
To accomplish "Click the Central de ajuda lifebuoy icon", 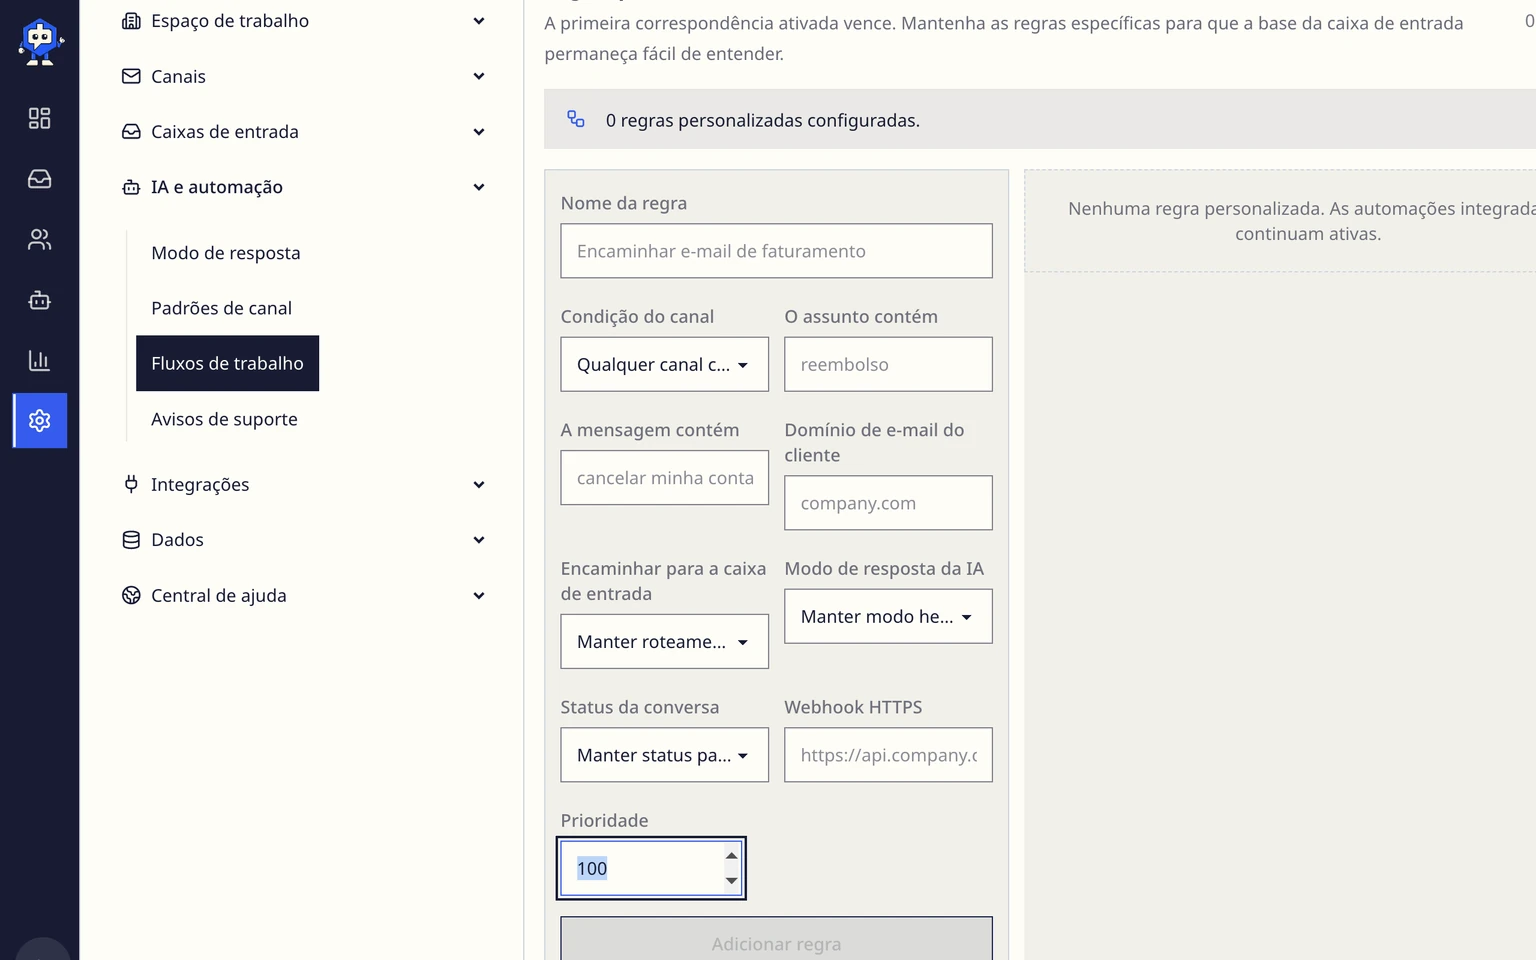I will pos(131,596).
